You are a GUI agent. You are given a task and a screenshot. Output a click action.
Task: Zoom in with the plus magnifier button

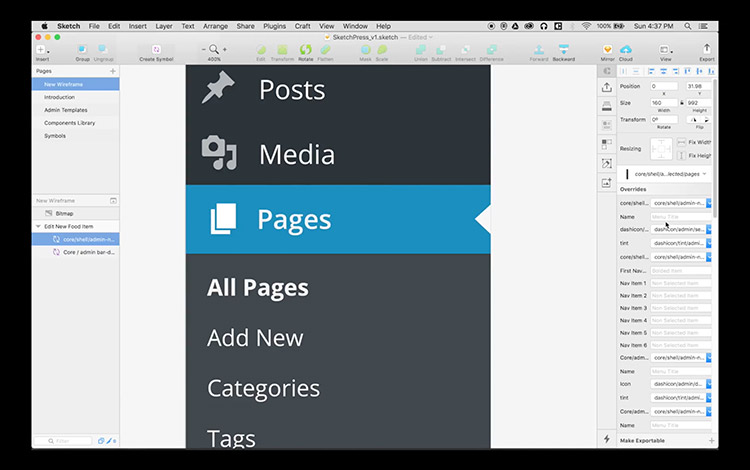tap(225, 49)
